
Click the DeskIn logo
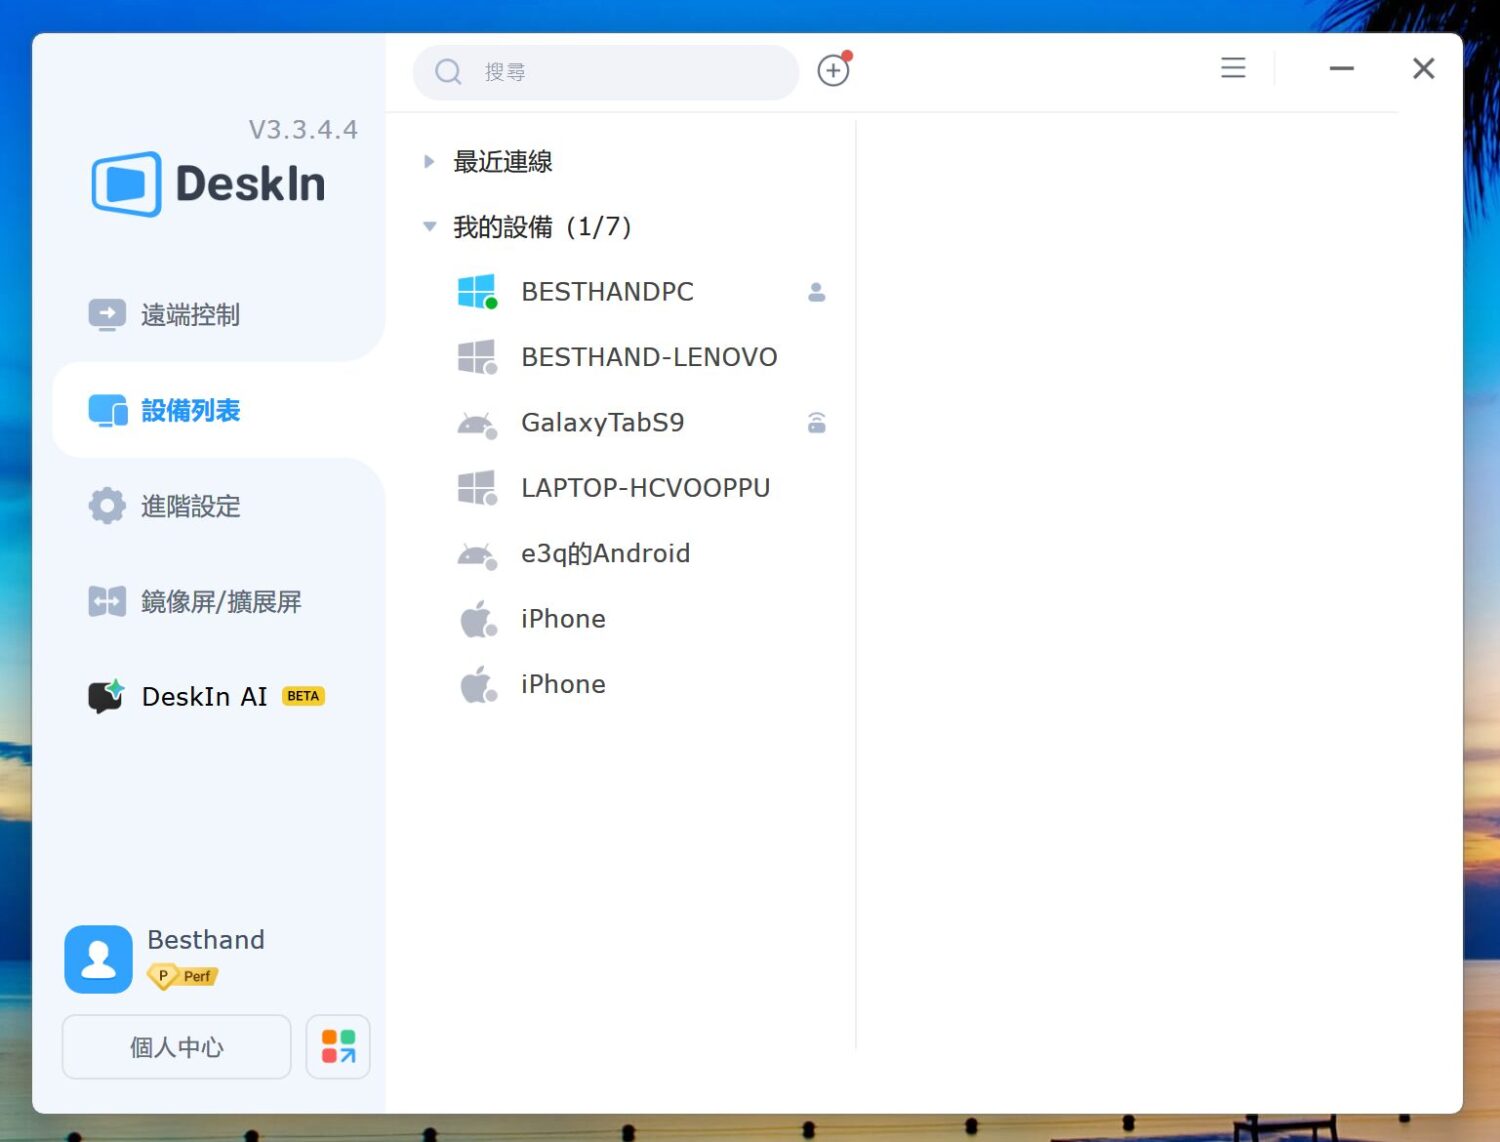click(208, 184)
